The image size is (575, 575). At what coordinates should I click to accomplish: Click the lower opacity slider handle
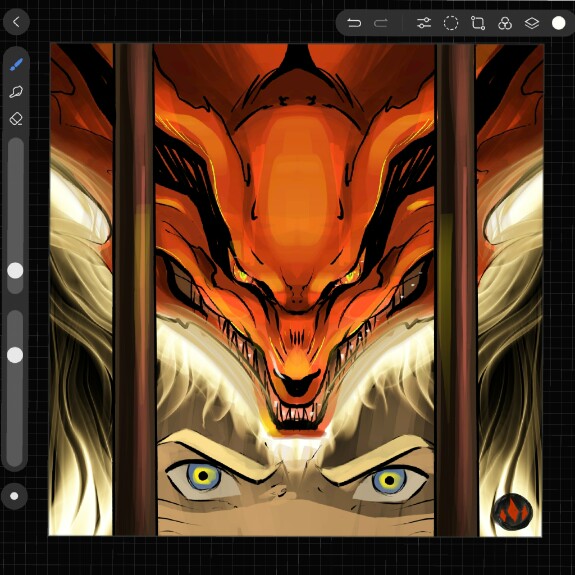(15, 355)
